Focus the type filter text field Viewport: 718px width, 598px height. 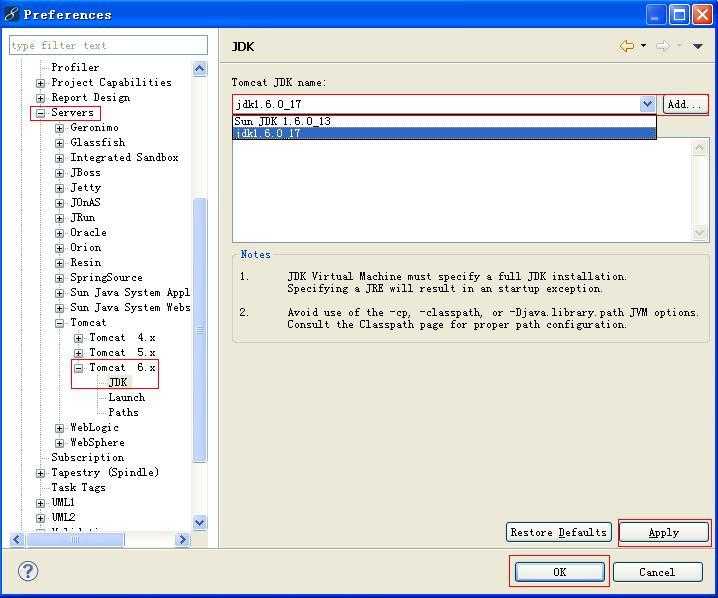click(108, 45)
